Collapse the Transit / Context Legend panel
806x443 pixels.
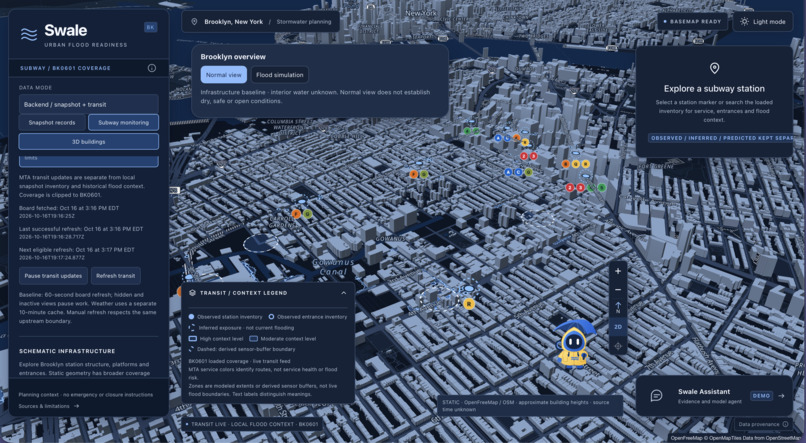(343, 293)
